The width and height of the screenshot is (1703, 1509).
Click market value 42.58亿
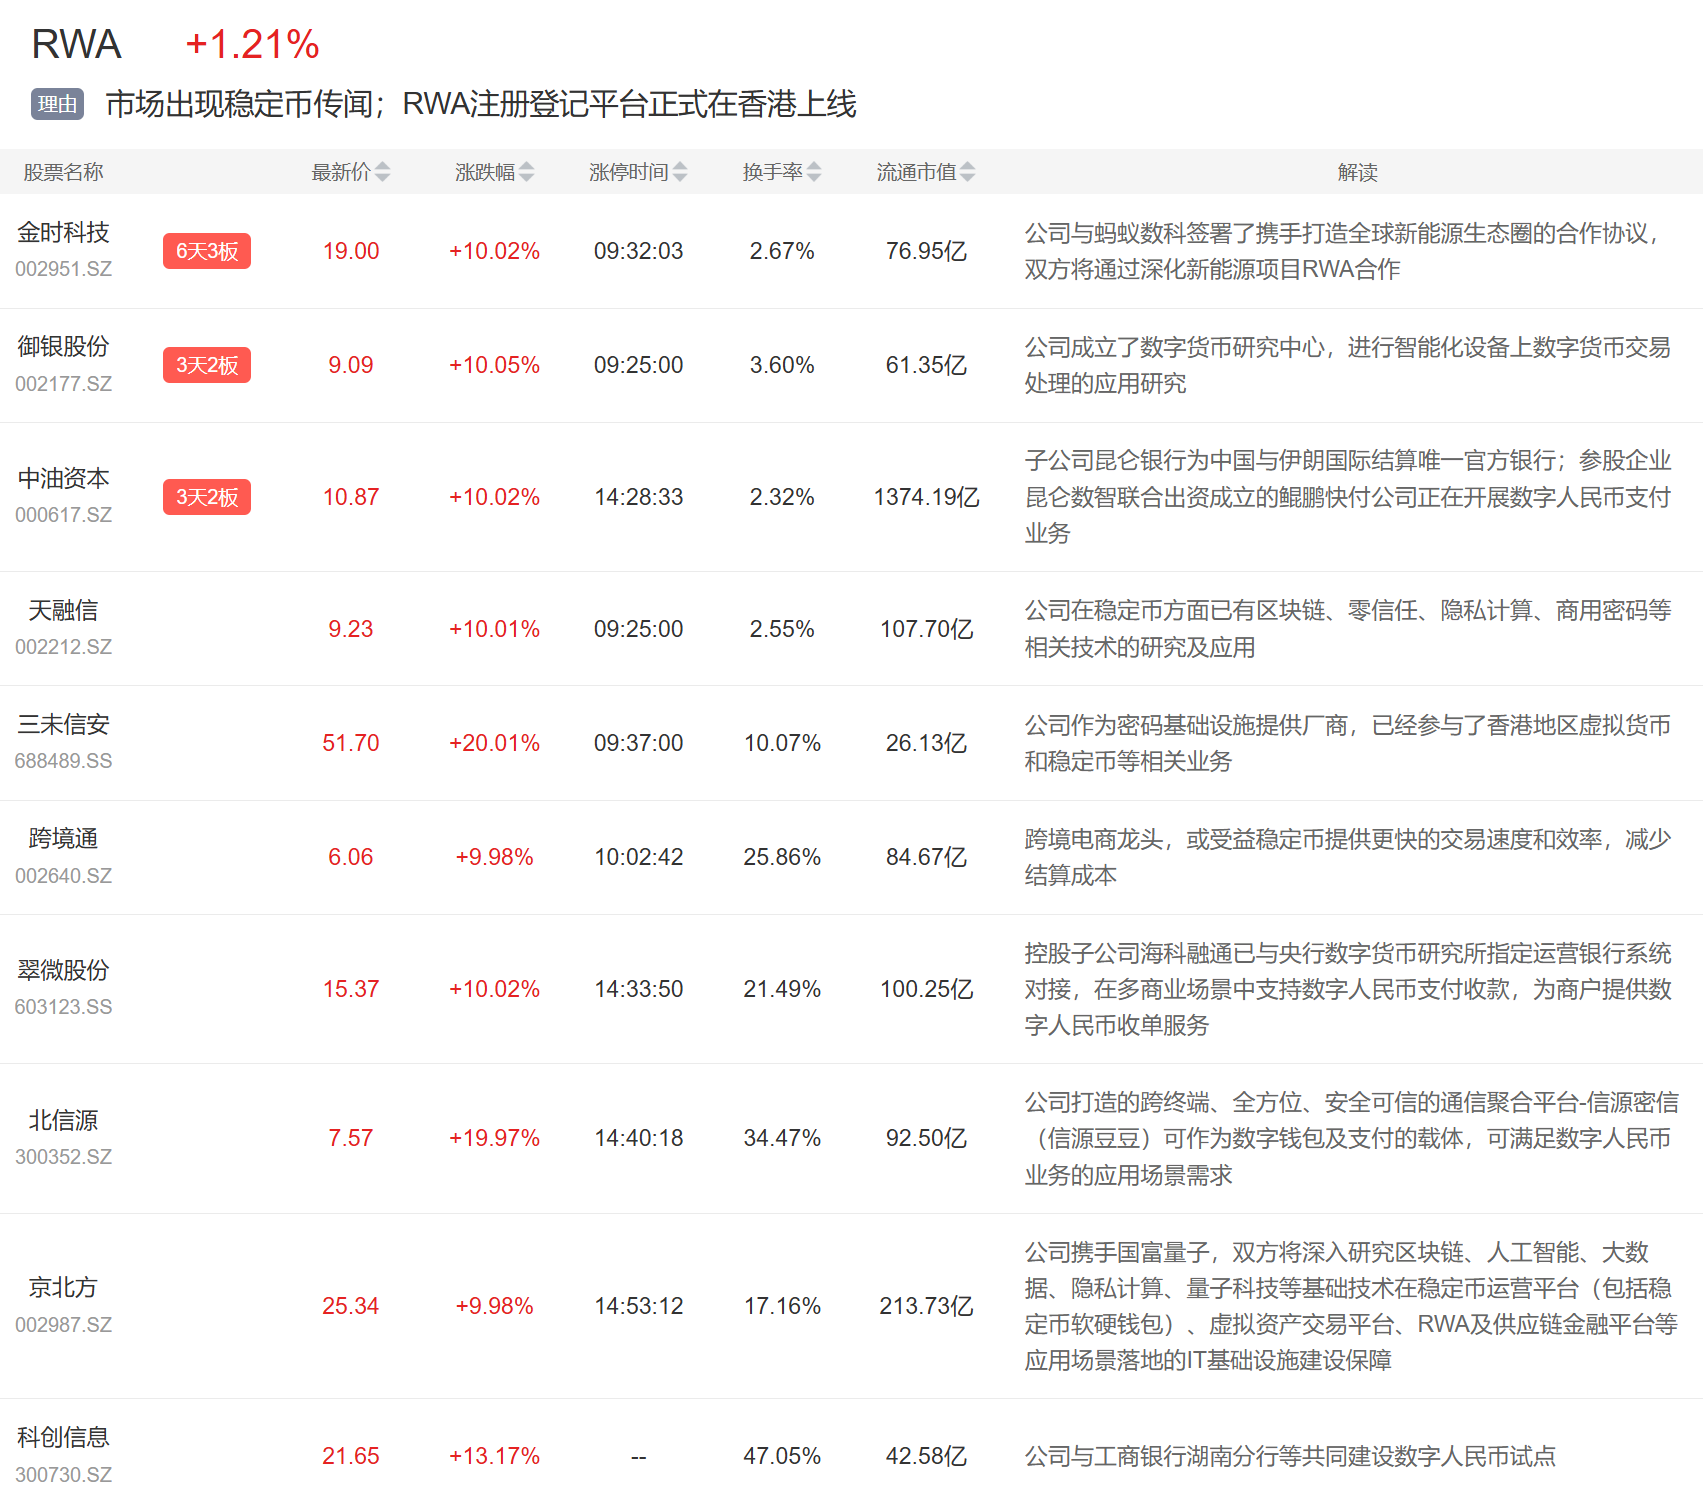926,1456
